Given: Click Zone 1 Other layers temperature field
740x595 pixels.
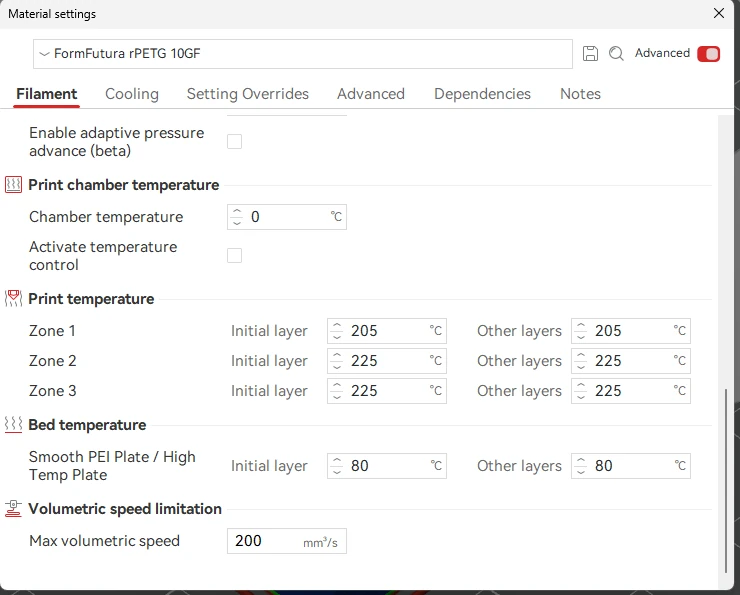Looking at the screenshot, I should (631, 331).
